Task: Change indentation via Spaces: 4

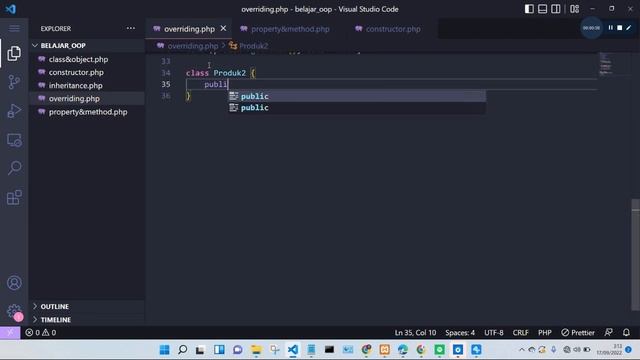Action: click(x=460, y=333)
